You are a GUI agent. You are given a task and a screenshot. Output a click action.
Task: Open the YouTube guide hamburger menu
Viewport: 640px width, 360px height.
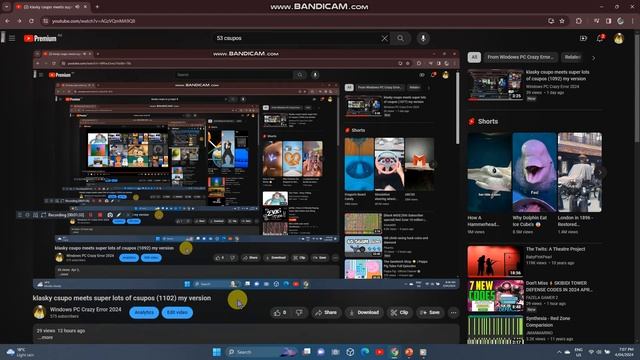12,38
